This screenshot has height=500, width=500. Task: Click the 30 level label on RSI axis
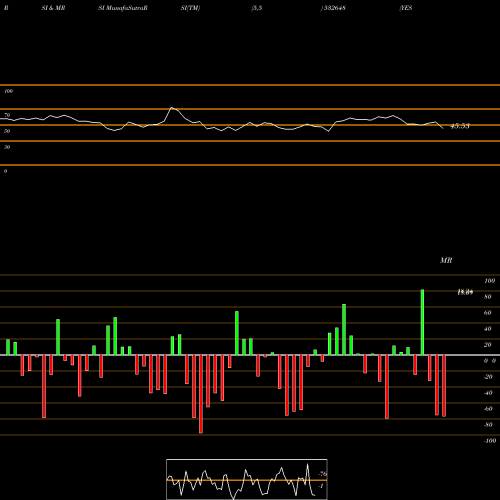7,147
